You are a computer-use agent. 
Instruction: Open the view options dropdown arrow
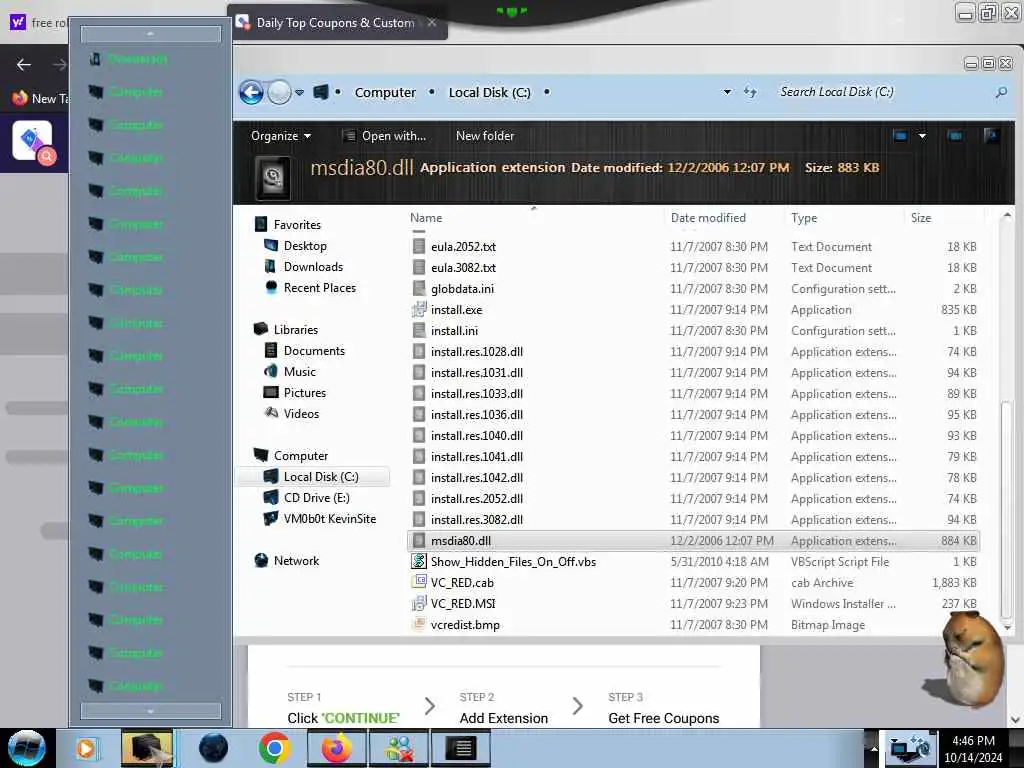922,136
